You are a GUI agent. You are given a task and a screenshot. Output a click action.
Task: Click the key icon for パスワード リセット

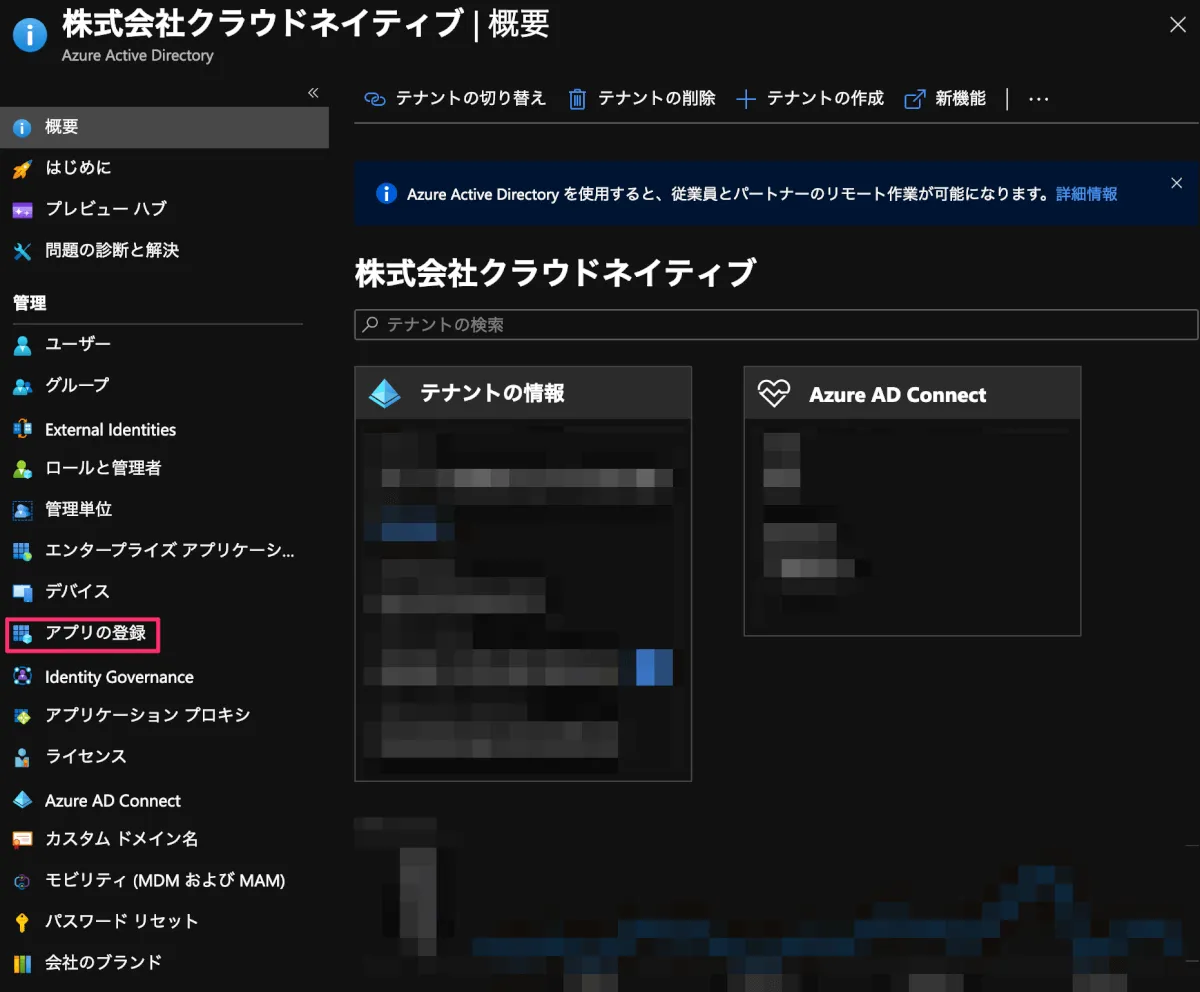click(x=22, y=922)
